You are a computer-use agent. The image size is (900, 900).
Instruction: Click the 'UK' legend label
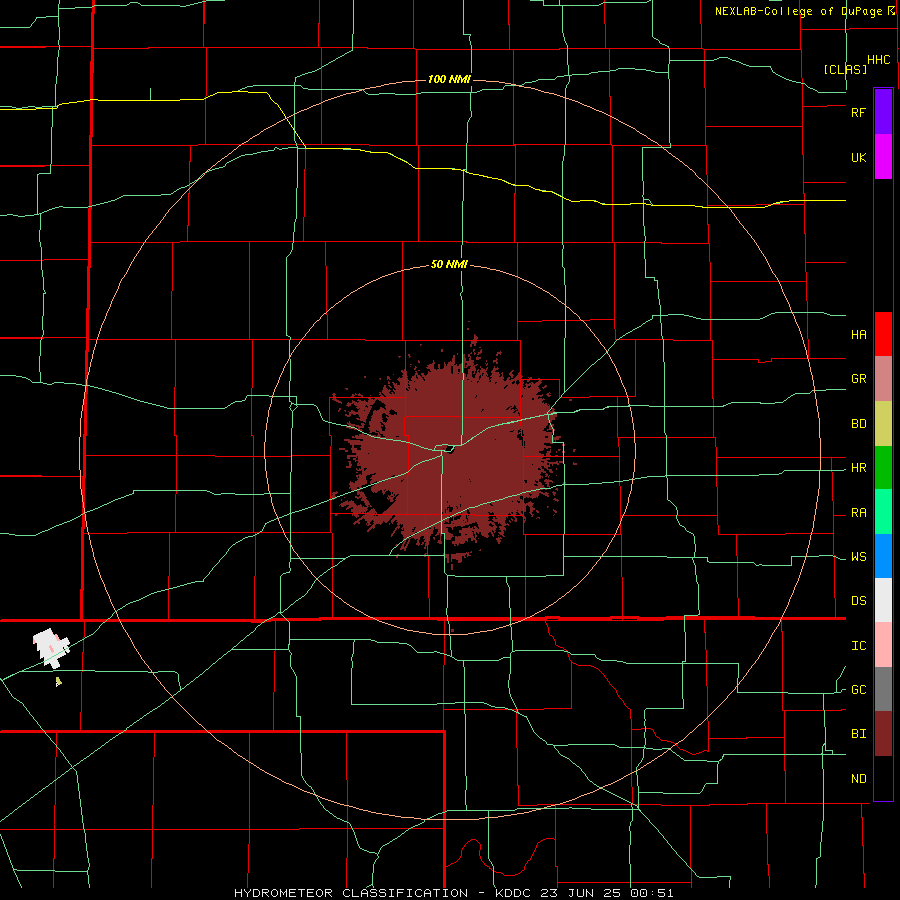pos(859,158)
